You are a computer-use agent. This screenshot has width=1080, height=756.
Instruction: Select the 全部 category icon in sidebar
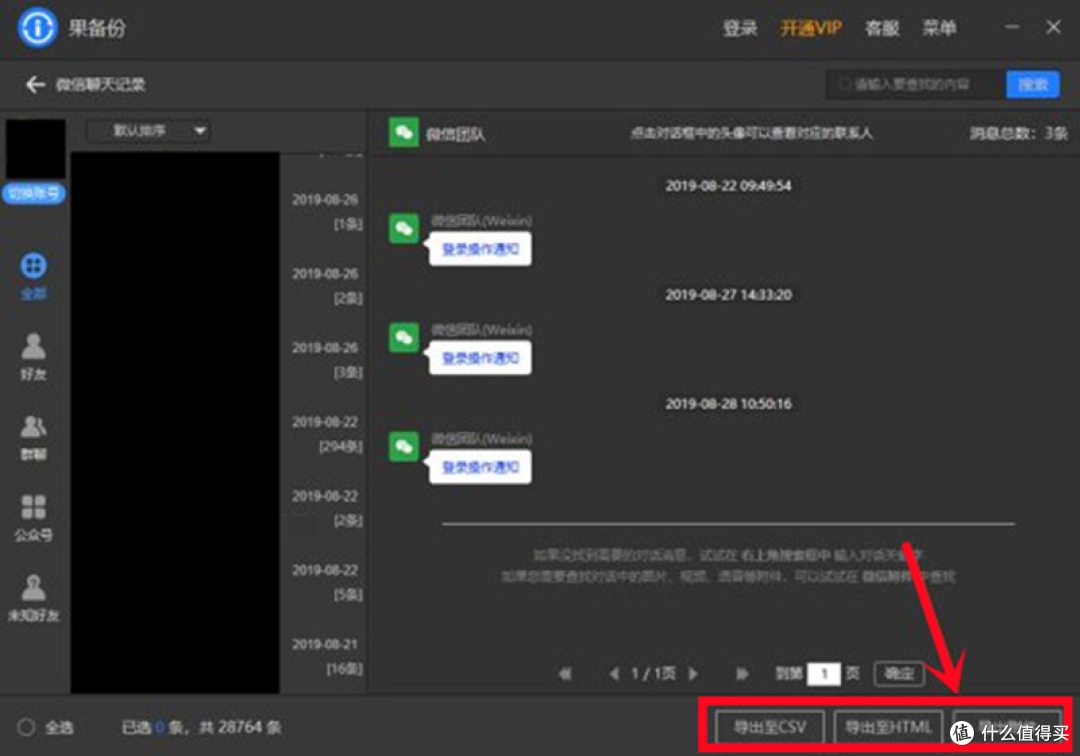pos(33,266)
